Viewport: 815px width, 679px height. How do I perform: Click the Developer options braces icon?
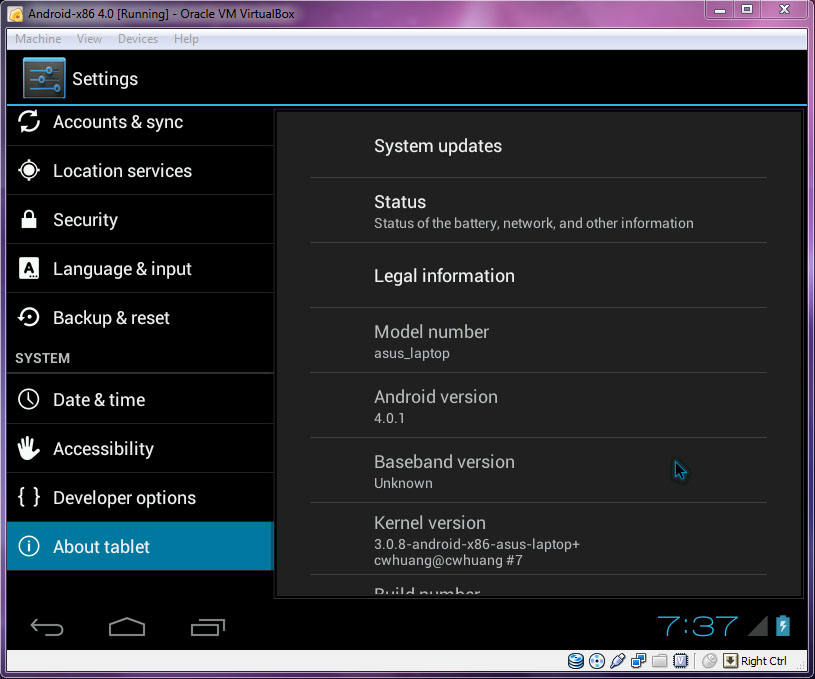click(x=29, y=497)
